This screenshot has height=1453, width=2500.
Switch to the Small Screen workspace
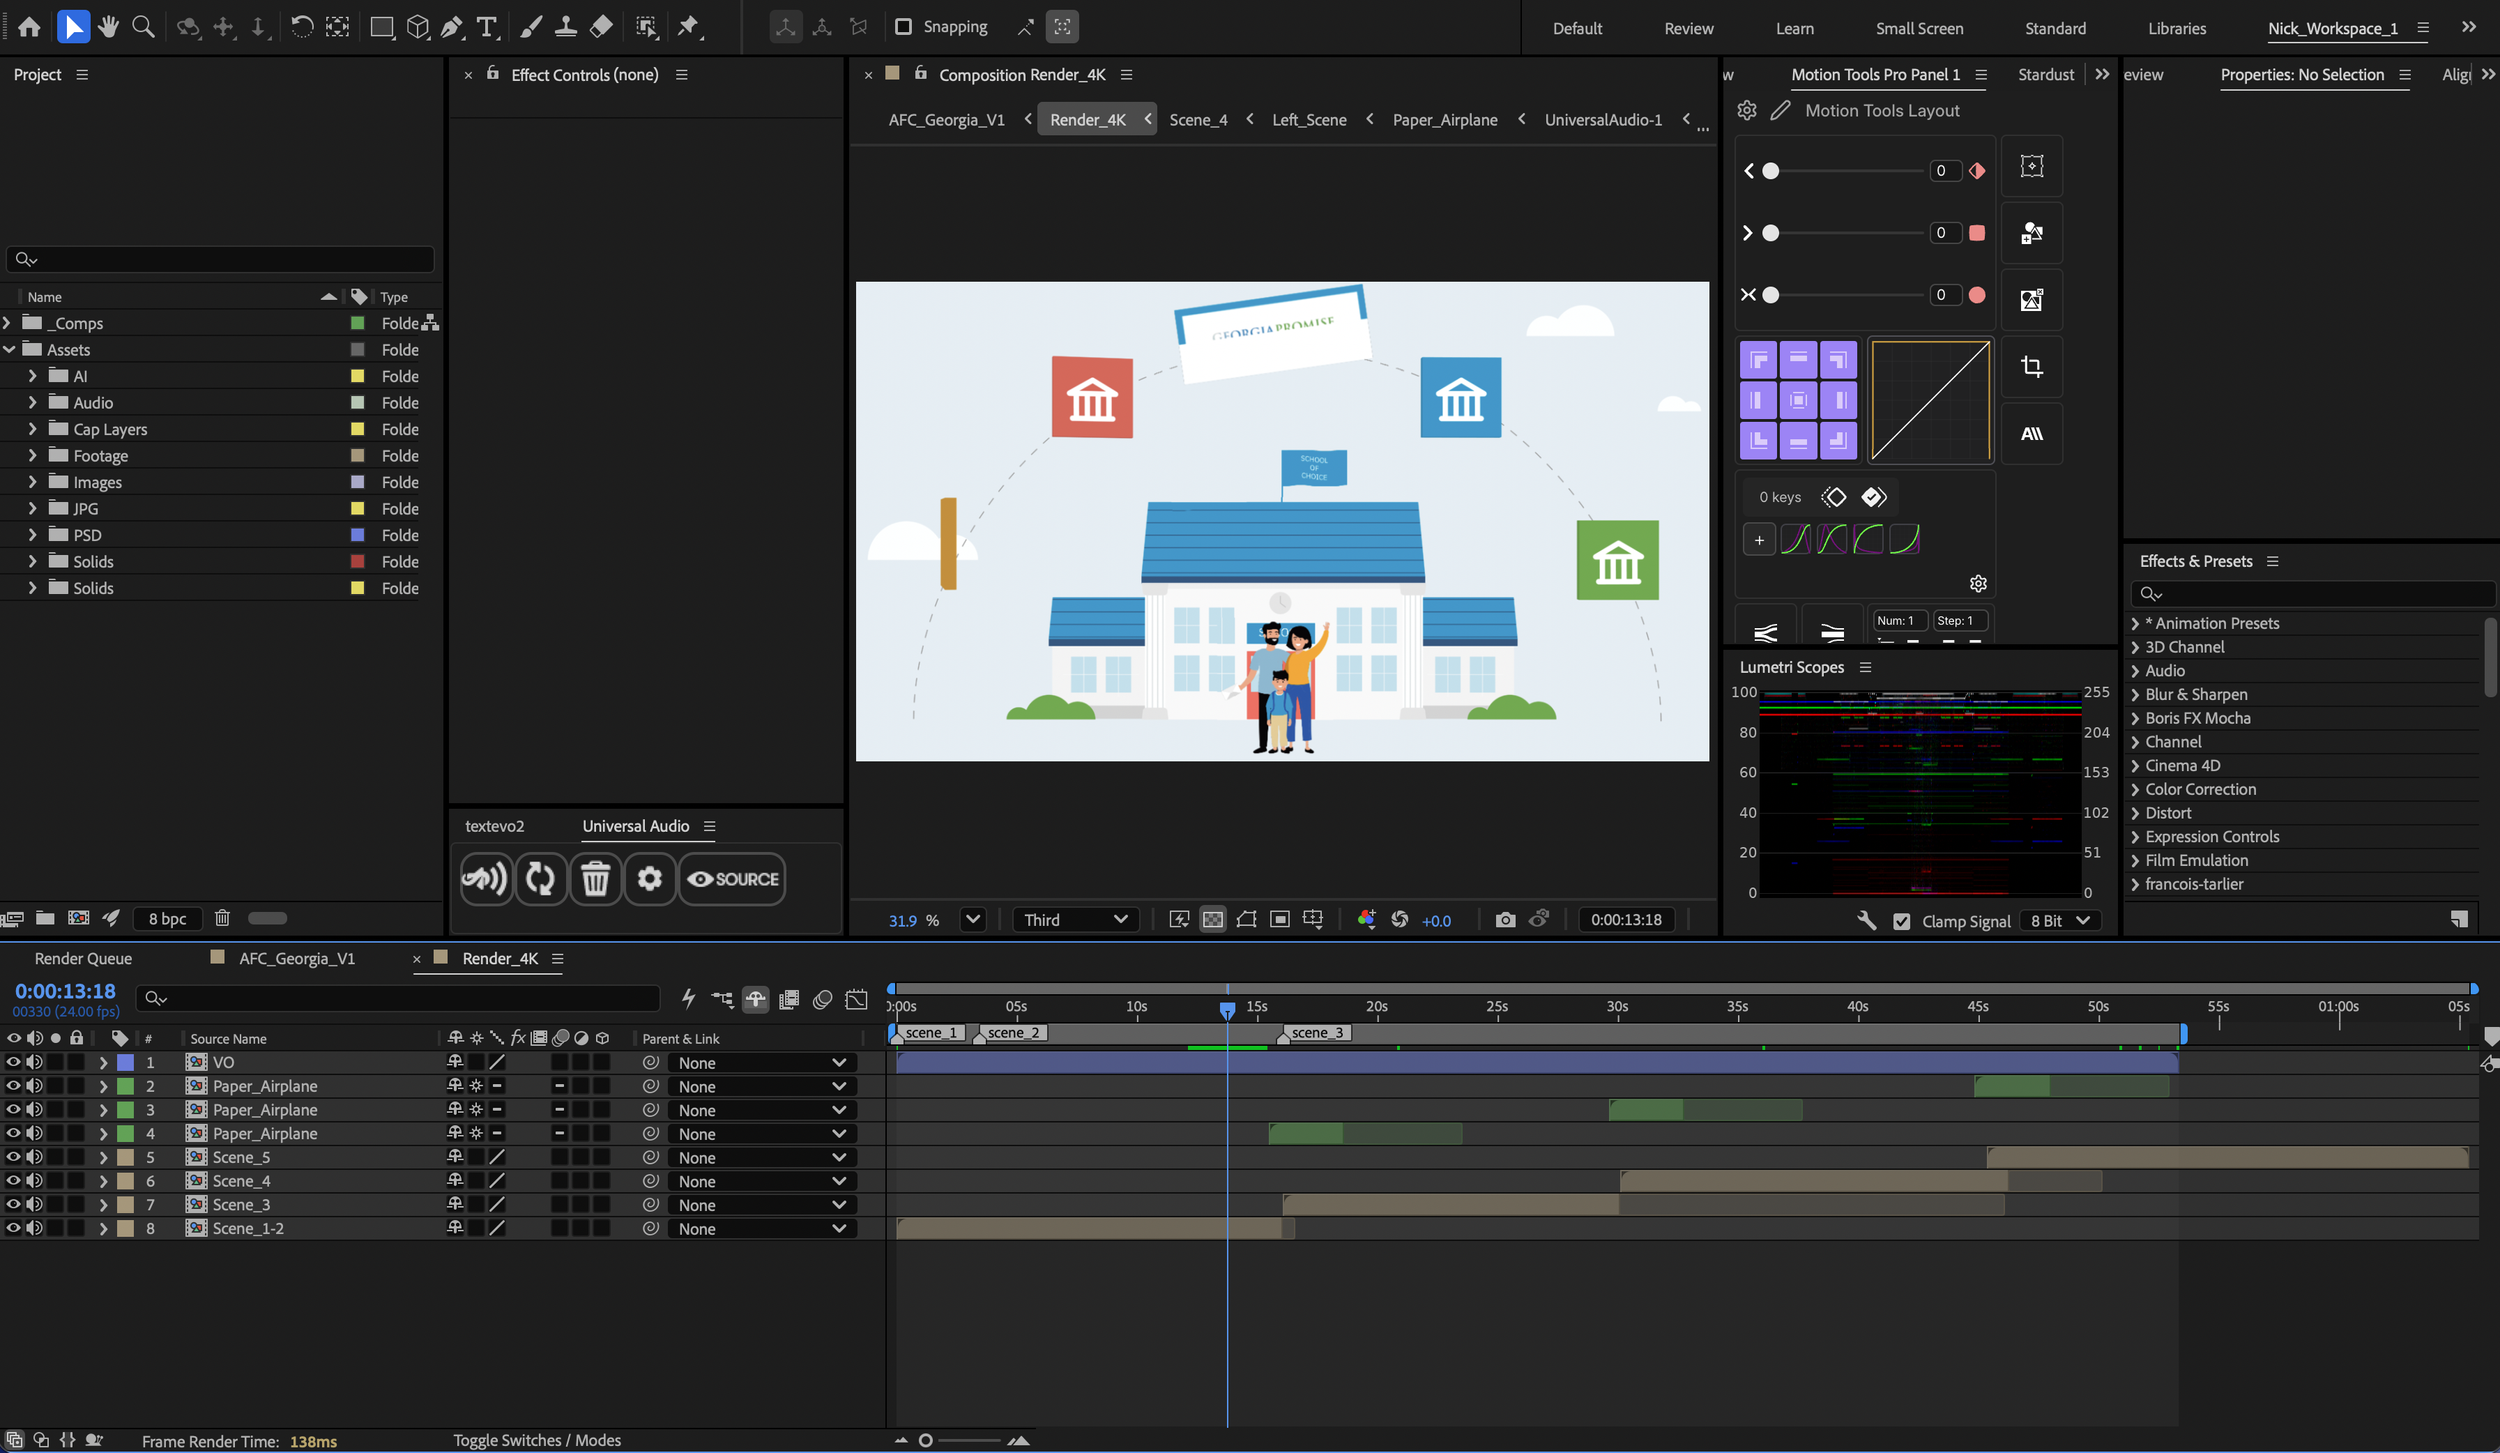[x=1919, y=28]
